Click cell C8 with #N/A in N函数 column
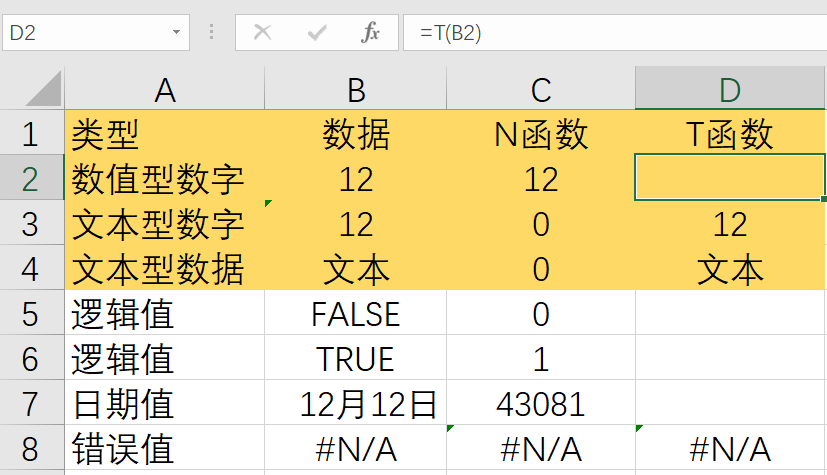The width and height of the screenshot is (827, 475). 541,448
